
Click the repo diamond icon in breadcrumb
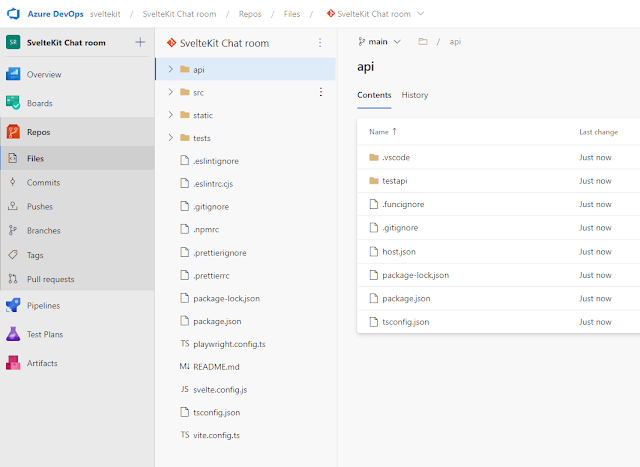coord(331,13)
